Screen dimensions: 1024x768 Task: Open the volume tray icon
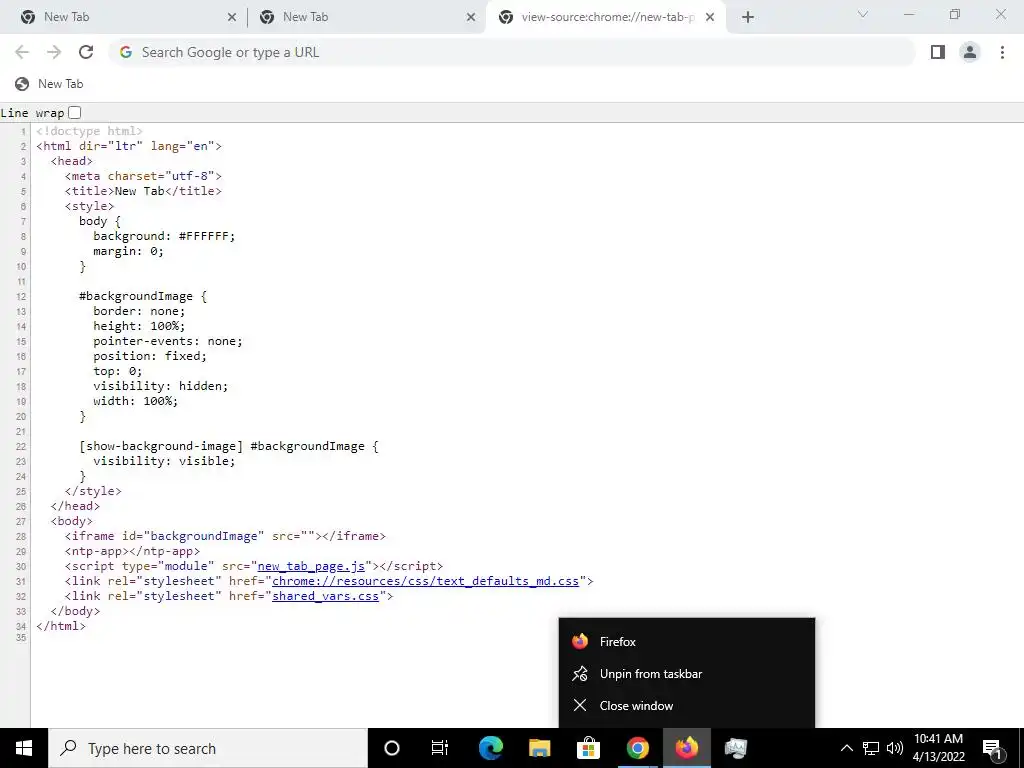[x=895, y=748]
